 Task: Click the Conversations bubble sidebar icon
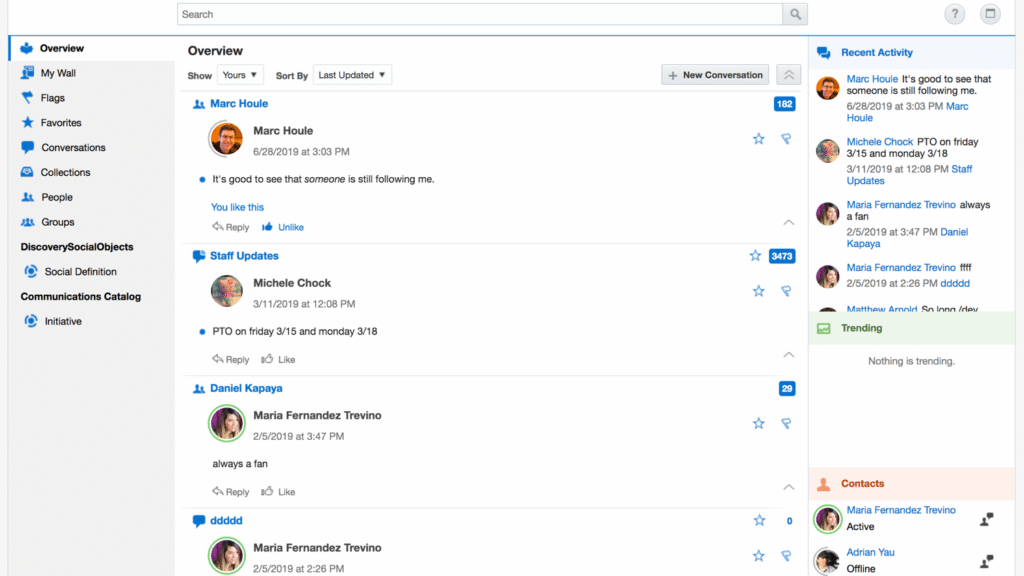[x=27, y=148]
